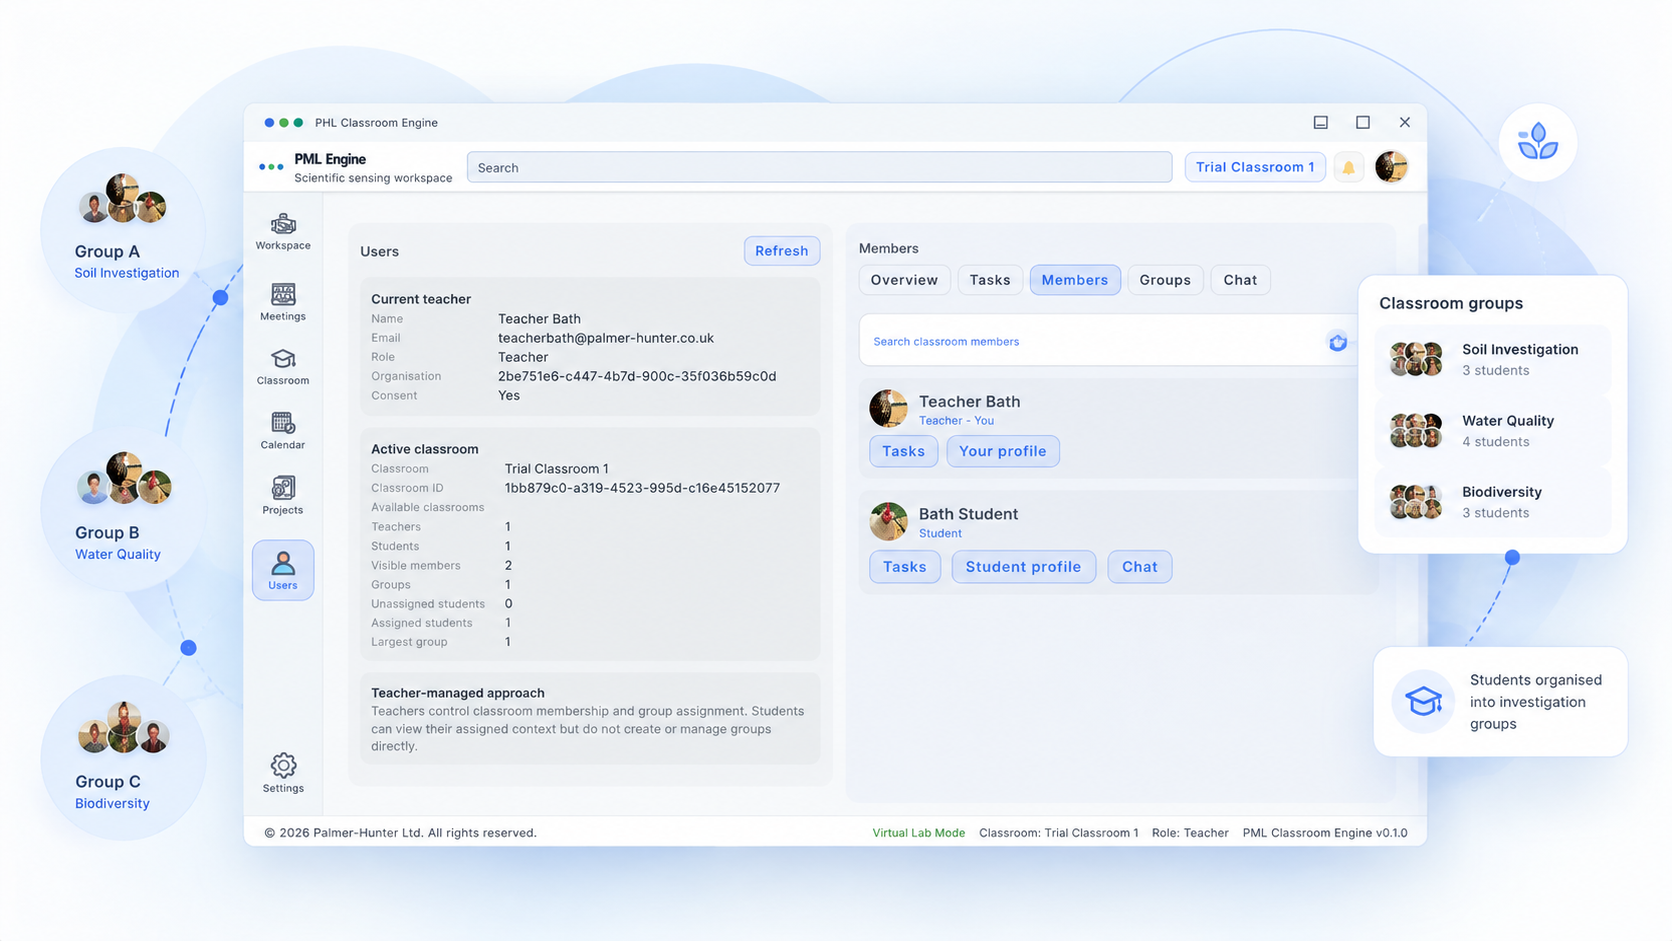1672x941 pixels.
Task: Switch to the Tasks tab
Action: click(x=990, y=280)
